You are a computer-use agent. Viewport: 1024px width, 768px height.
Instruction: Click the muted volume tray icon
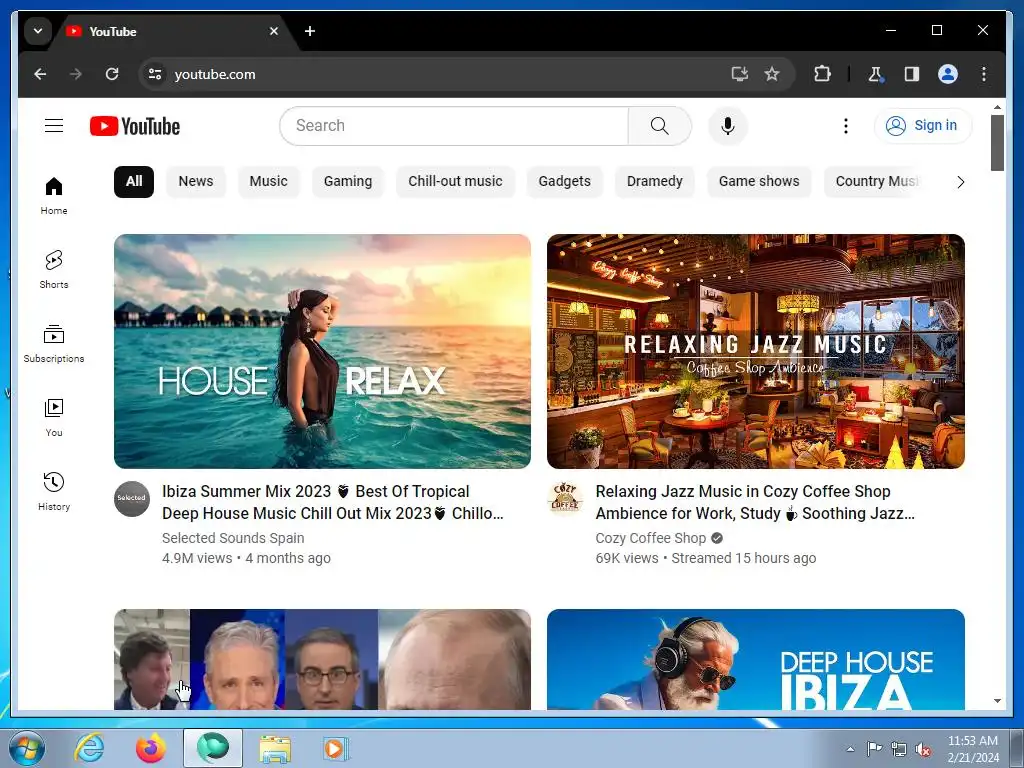[923, 749]
